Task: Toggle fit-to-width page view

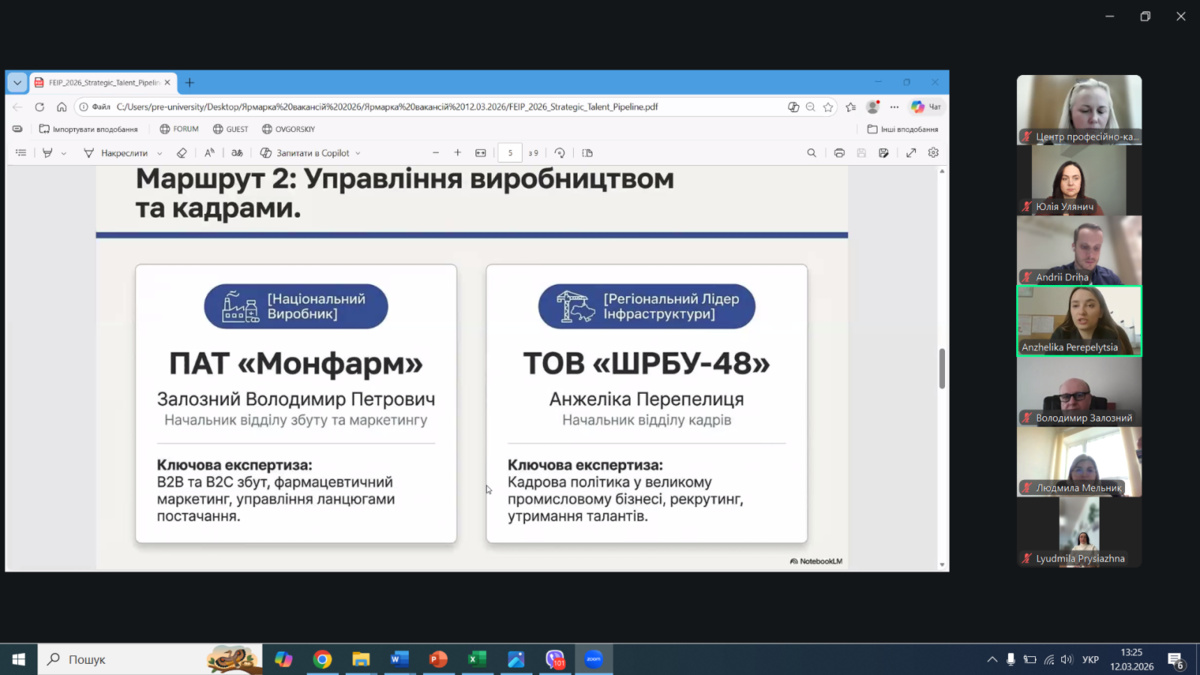Action: [481, 153]
